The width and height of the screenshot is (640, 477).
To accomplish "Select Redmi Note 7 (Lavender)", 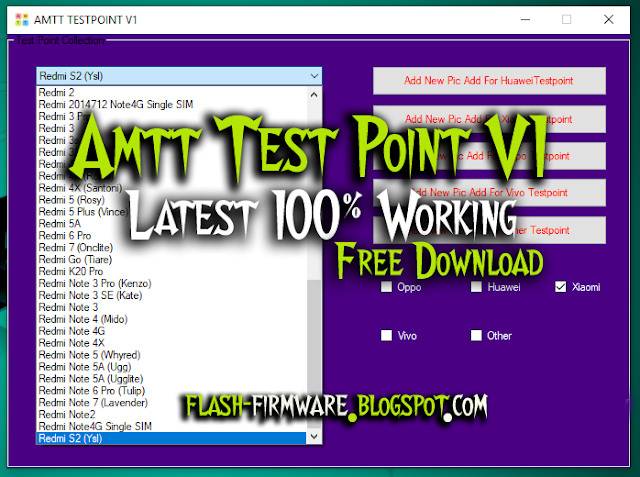I will (171, 403).
